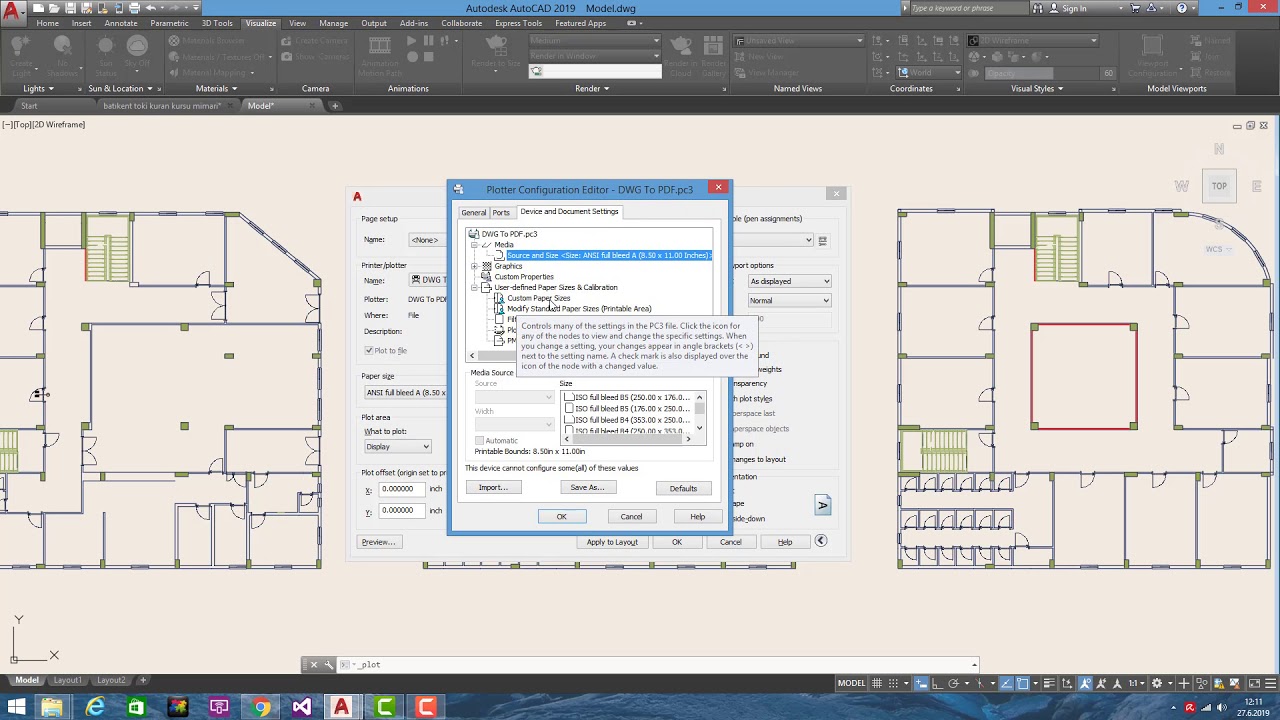Click Cancel in Plotter Configuration Editor
The height and width of the screenshot is (720, 1280).
point(631,516)
